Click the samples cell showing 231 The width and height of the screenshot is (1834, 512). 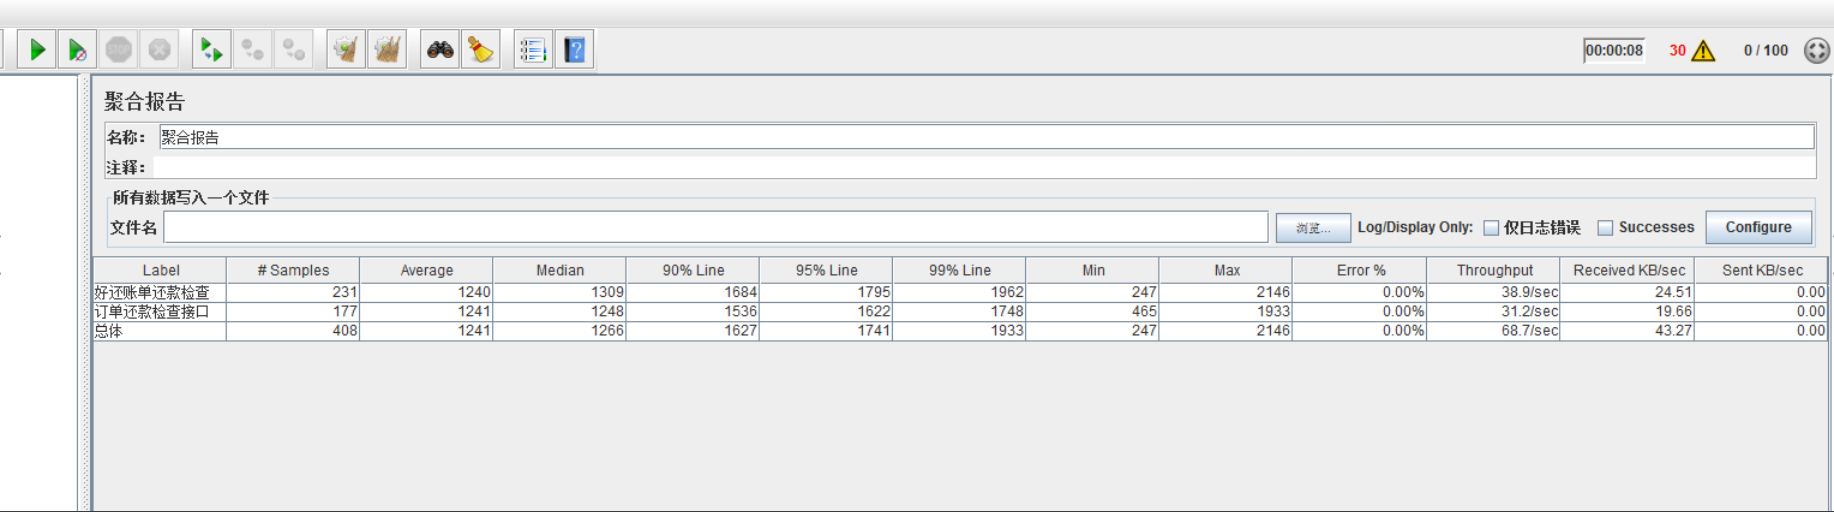click(x=293, y=292)
